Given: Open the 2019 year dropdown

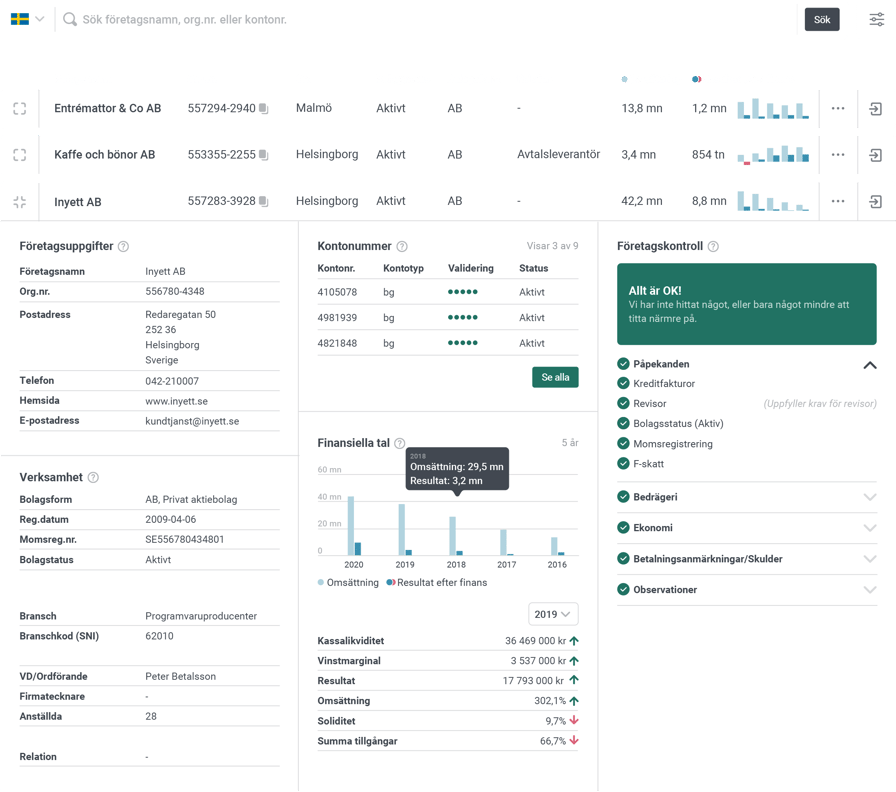Looking at the screenshot, I should pyautogui.click(x=553, y=614).
